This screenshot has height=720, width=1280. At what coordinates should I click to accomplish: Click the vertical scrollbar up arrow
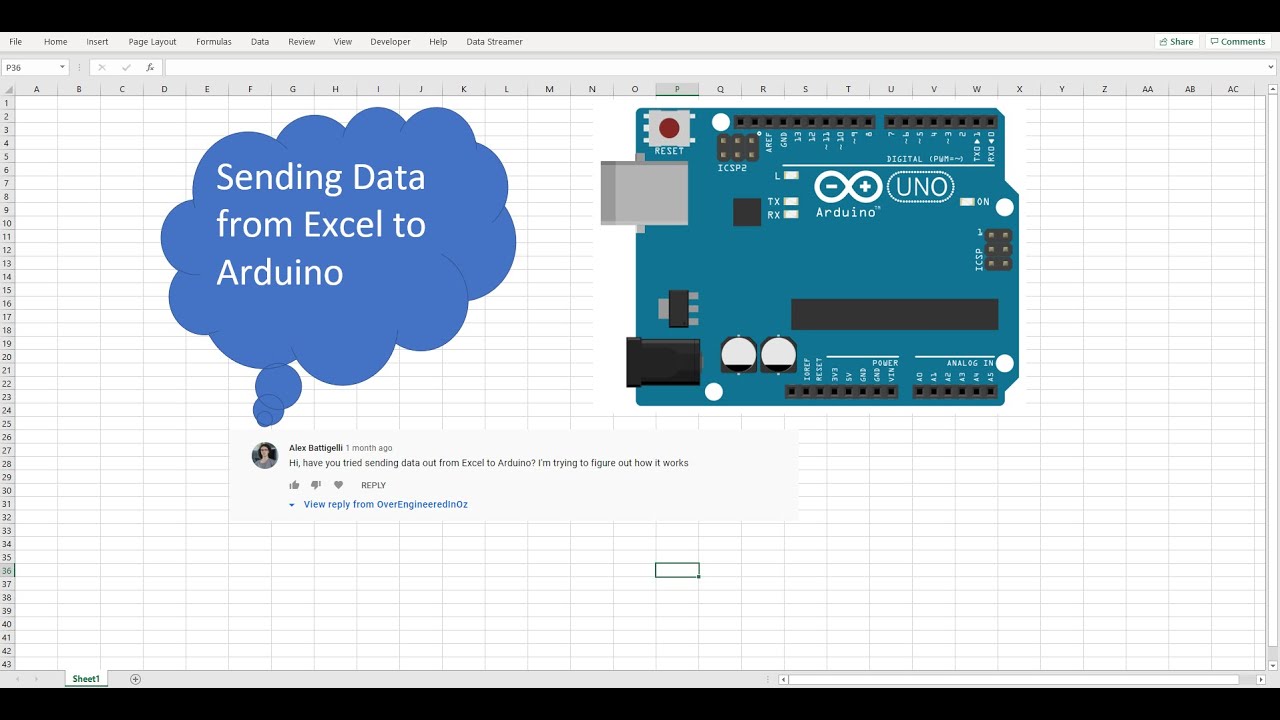1273,89
